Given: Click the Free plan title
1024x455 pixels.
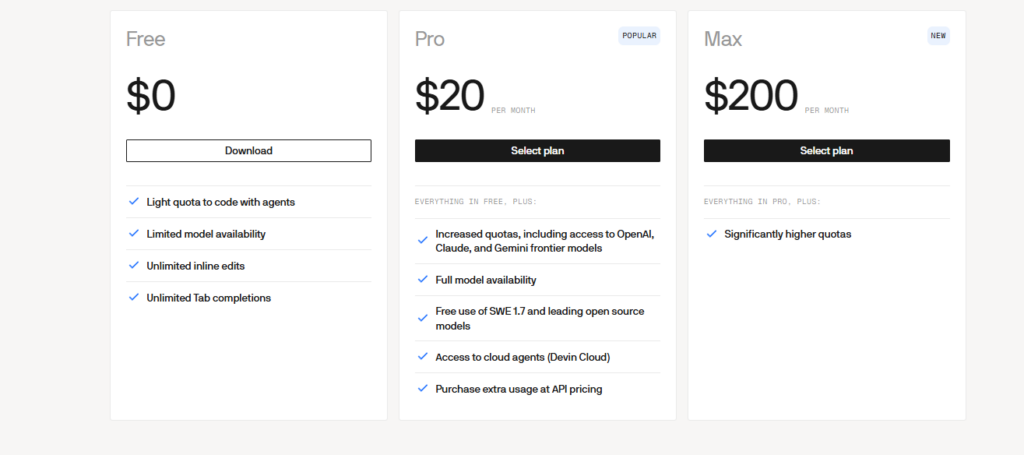Looking at the screenshot, I should tap(146, 39).
